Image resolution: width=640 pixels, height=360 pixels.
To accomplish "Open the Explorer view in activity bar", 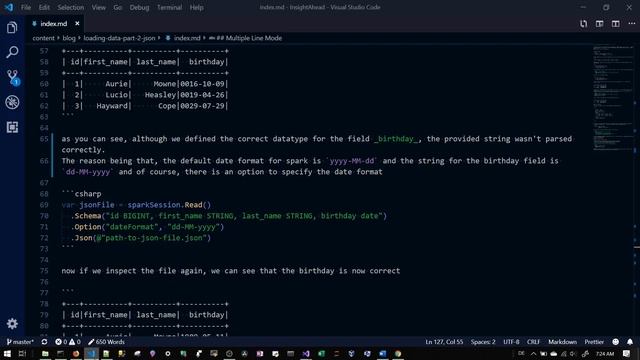I will click(12, 28).
